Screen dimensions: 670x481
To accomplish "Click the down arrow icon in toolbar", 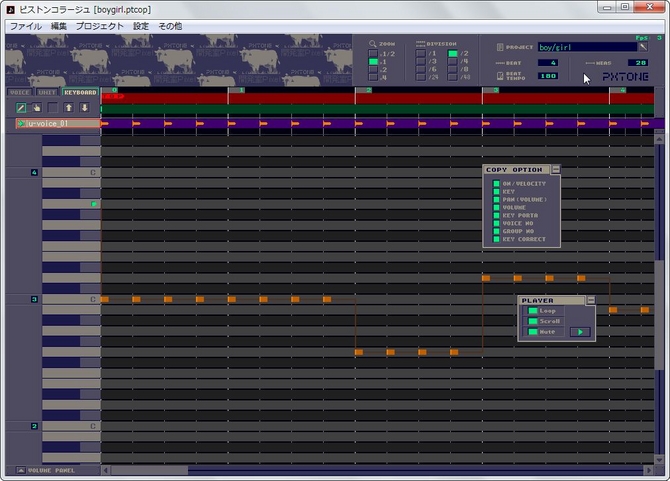I will [84, 107].
